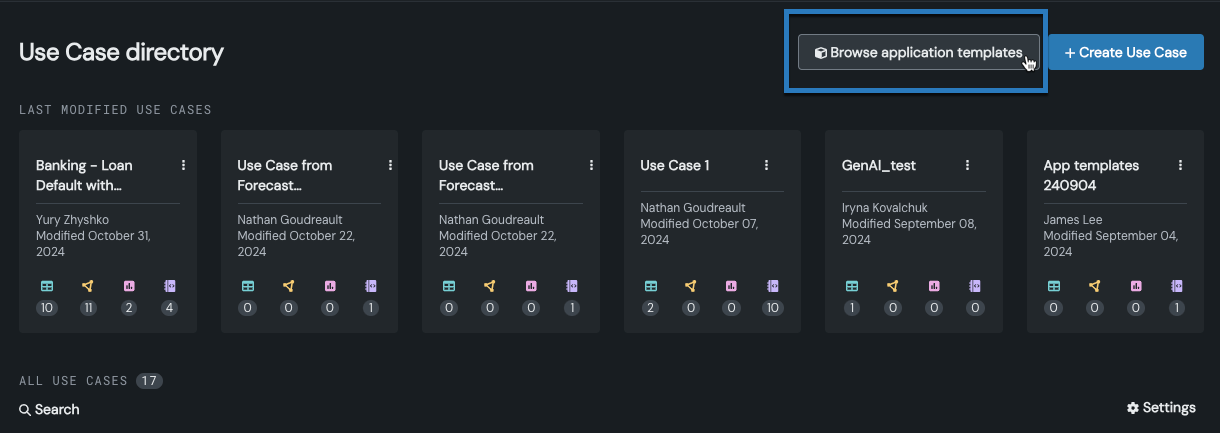
Task: Click teal datasets icon on Banking card
Action: pos(46,286)
